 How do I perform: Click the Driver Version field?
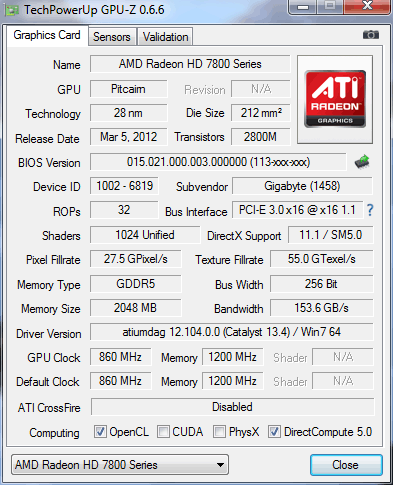click(232, 332)
